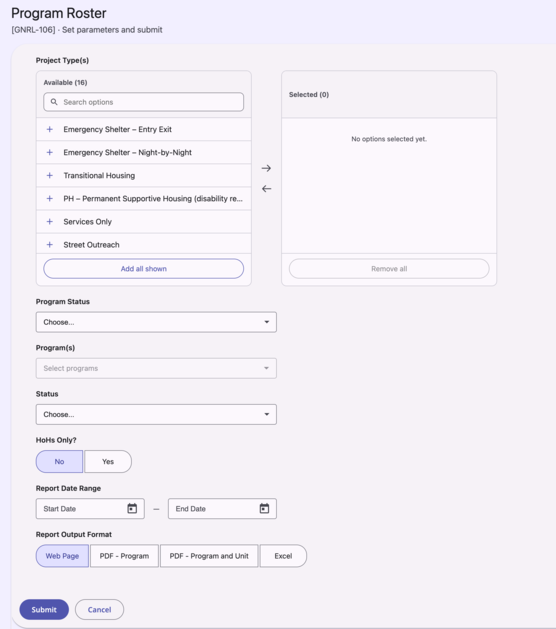Set HoHs Only to No
This screenshot has width=556, height=629.
pyautogui.click(x=59, y=461)
